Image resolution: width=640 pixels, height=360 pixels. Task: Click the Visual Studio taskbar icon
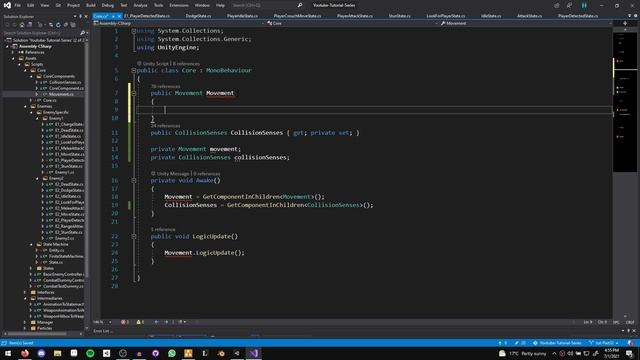tap(253, 353)
